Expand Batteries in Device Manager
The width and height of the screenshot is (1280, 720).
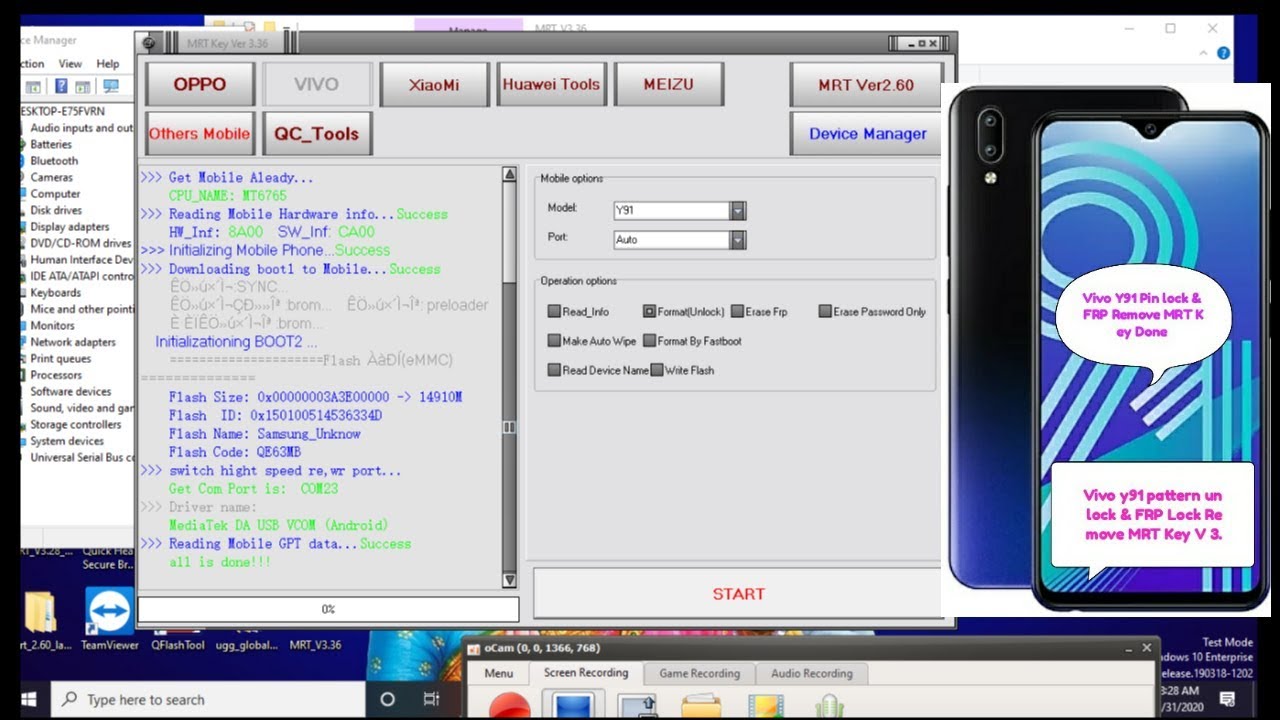coord(51,144)
